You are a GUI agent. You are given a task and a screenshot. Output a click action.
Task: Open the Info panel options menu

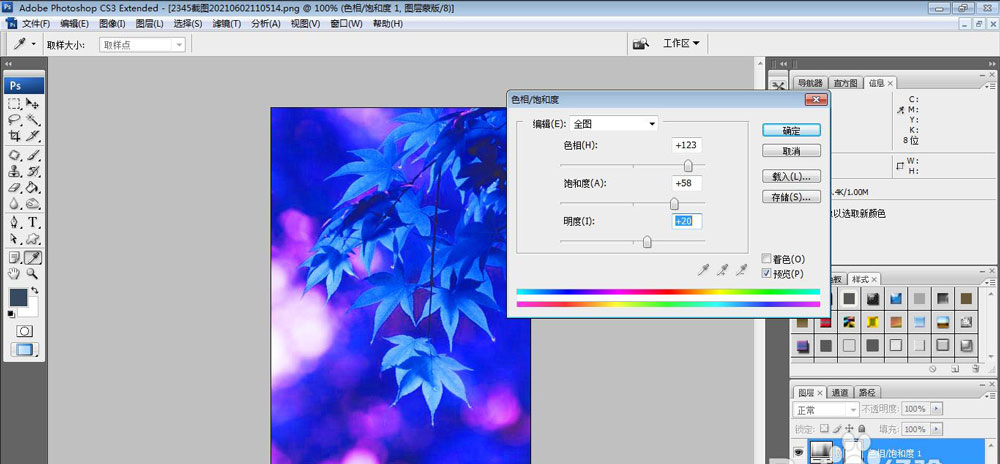coord(989,85)
